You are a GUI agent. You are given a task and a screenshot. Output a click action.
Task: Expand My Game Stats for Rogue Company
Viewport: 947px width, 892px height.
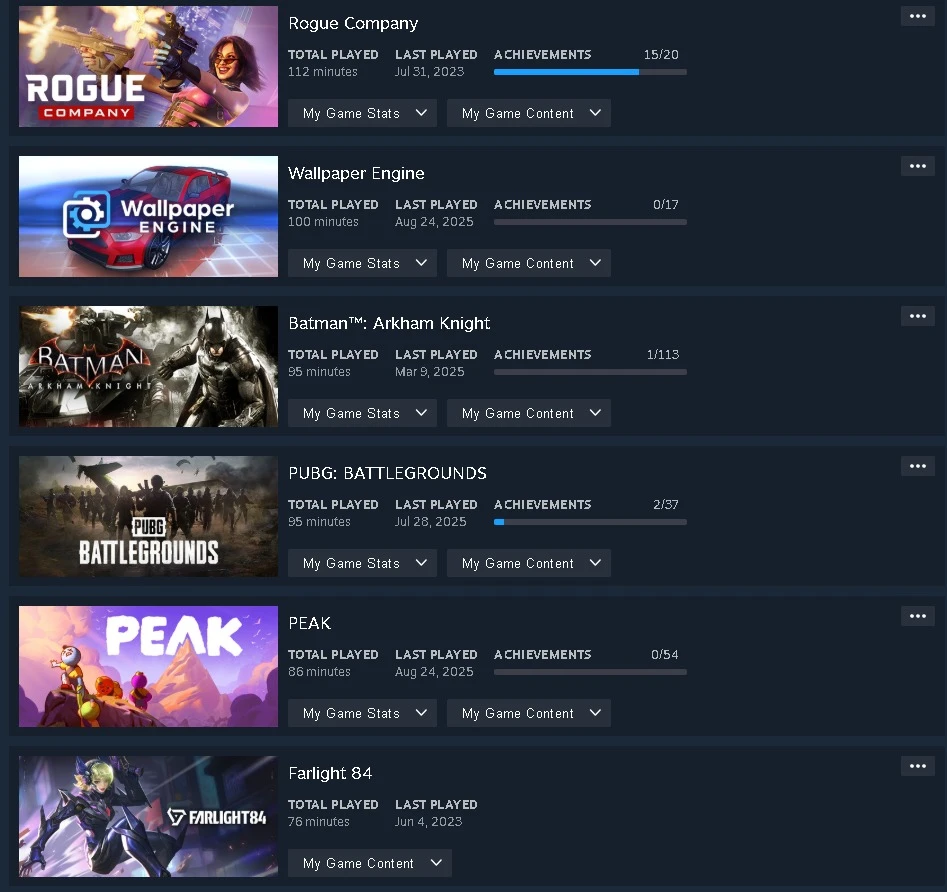(x=362, y=113)
